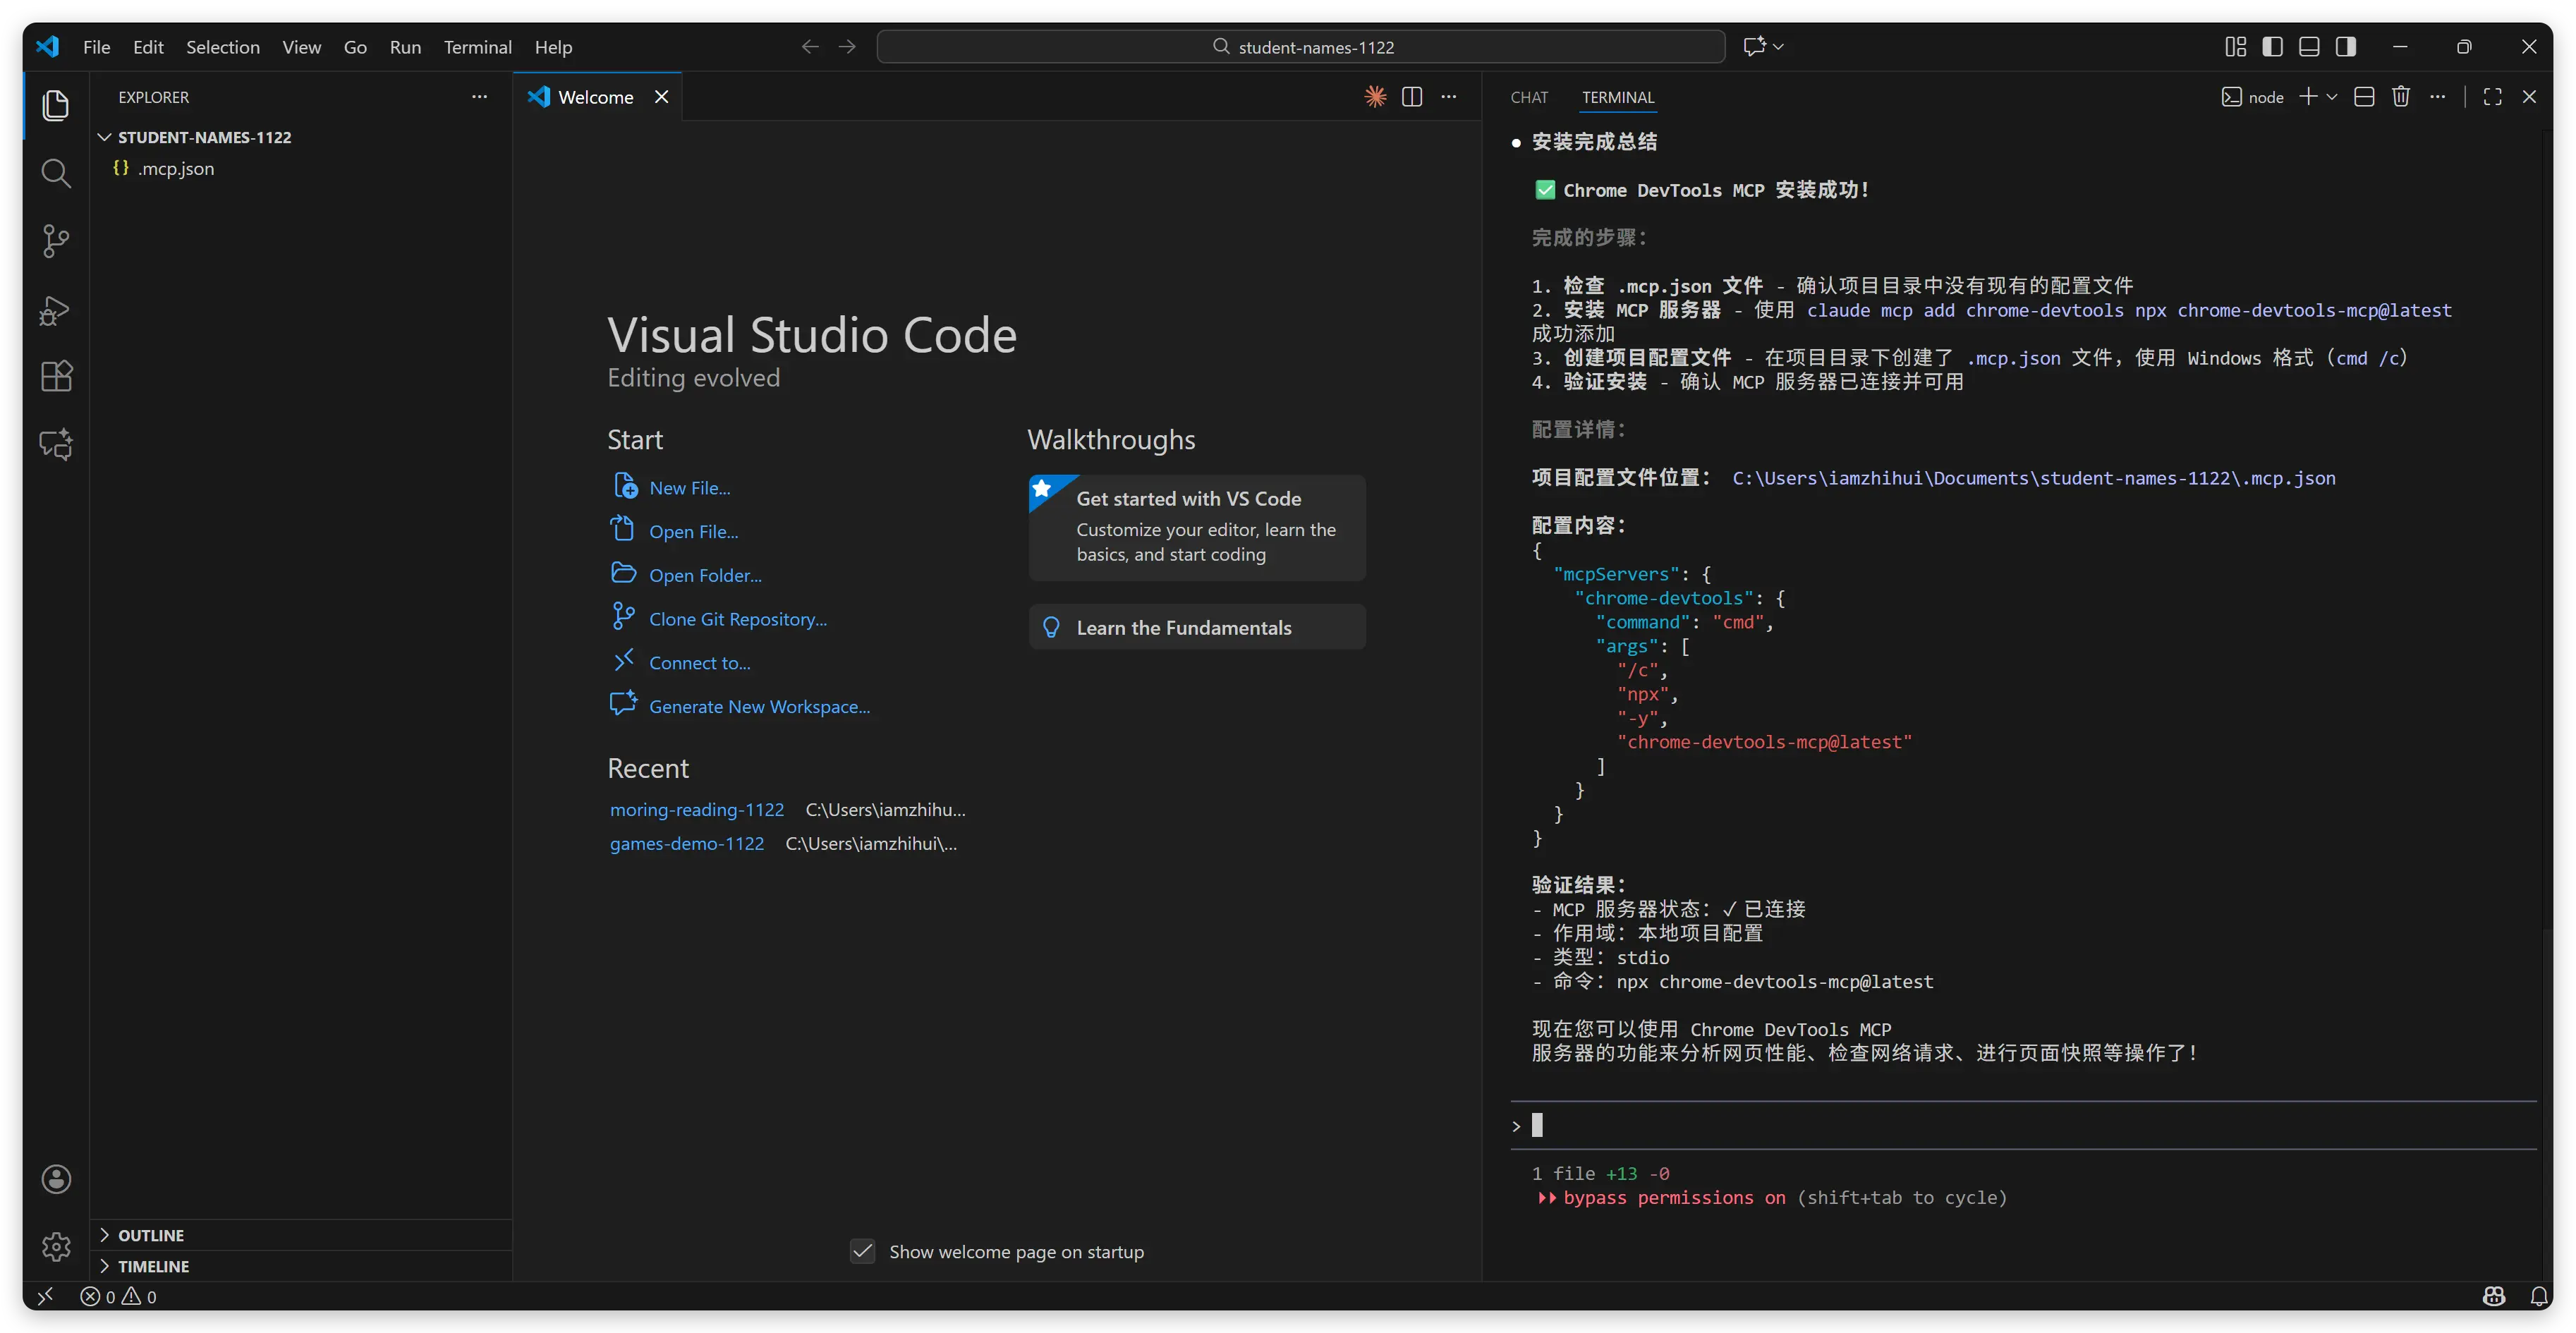Switch to the TERMINAL tab

coord(1617,97)
